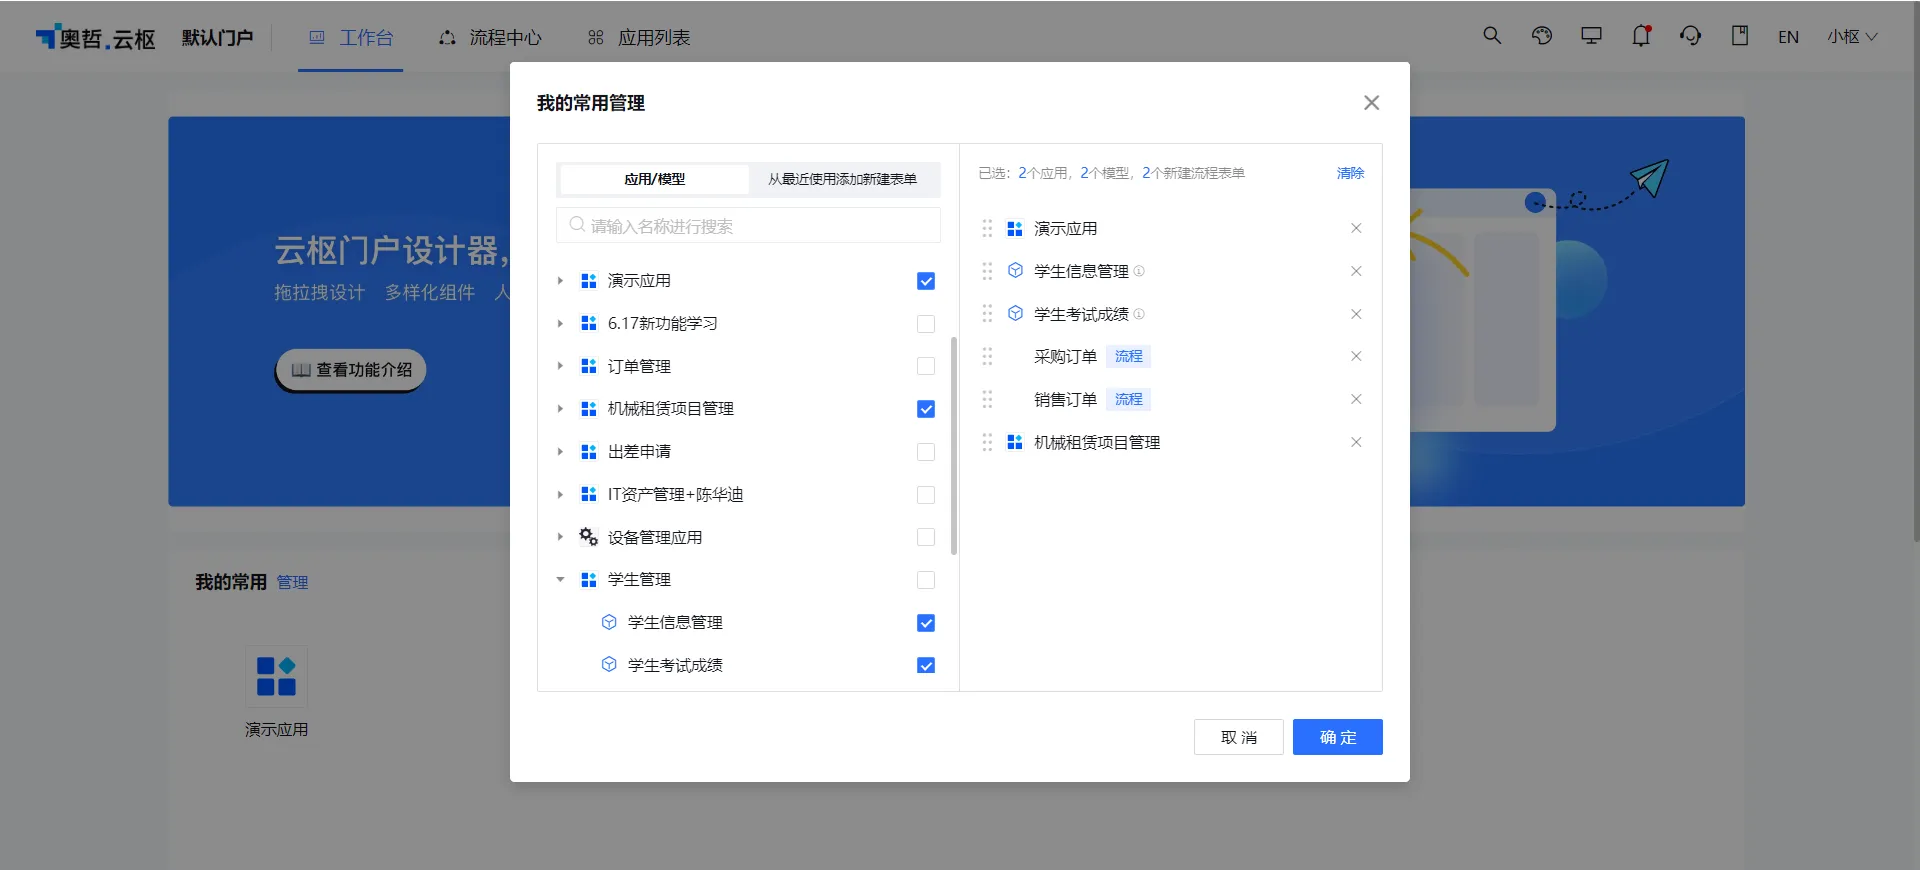Enable the 出差申请 checkbox

coord(926,452)
